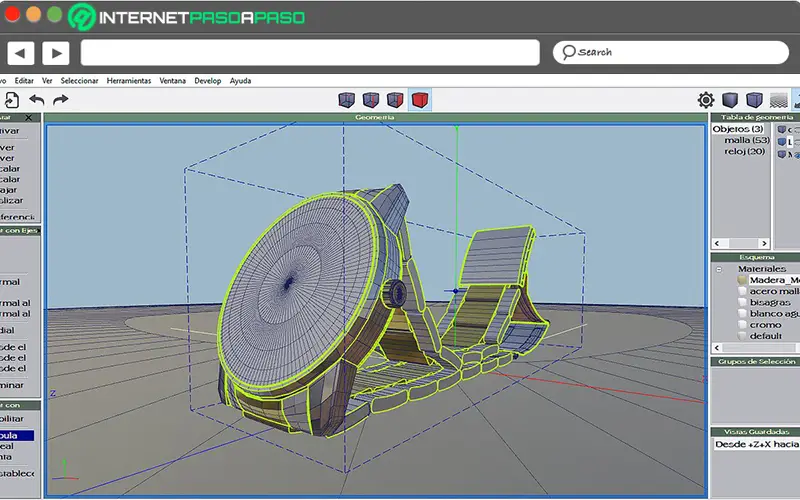The height and width of the screenshot is (500, 800).
Task: Collapse the Materiales tree node
Action: click(x=718, y=269)
